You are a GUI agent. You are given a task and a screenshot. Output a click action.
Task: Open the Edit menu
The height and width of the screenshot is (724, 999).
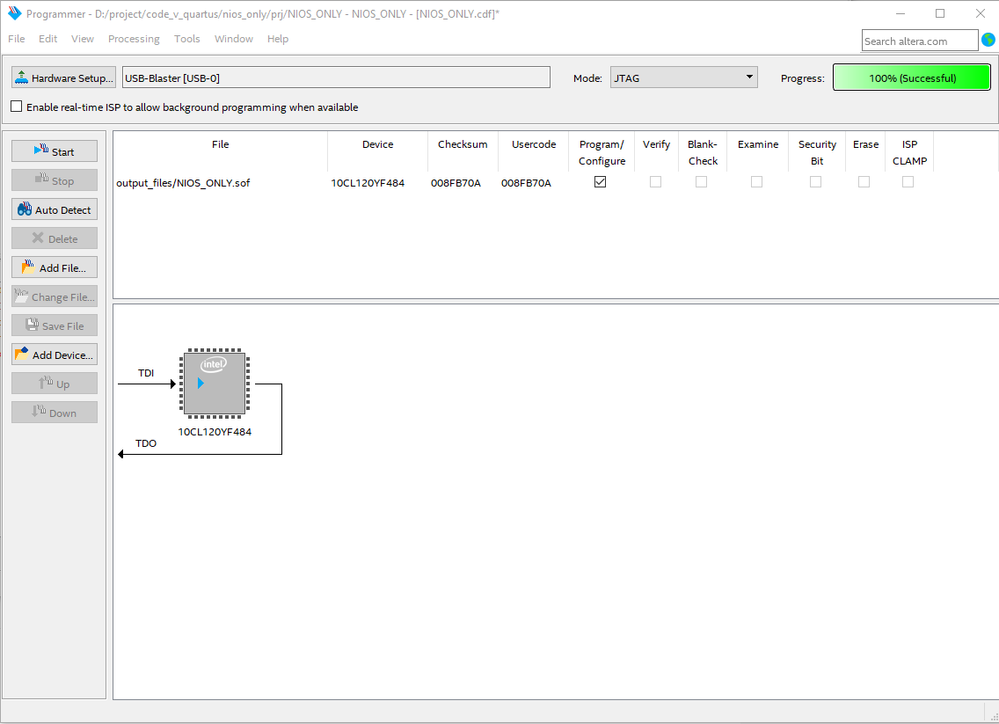point(48,39)
